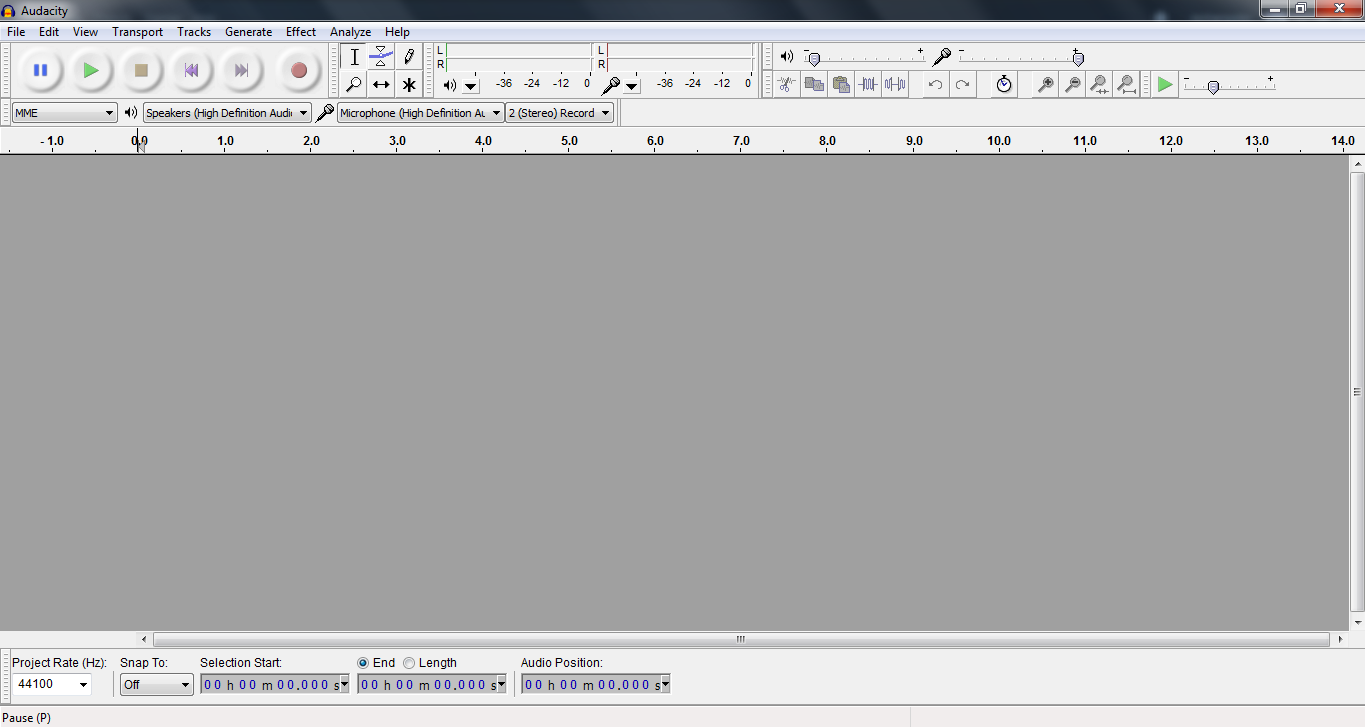
Task: Click the Silence audio icon
Action: (x=895, y=84)
